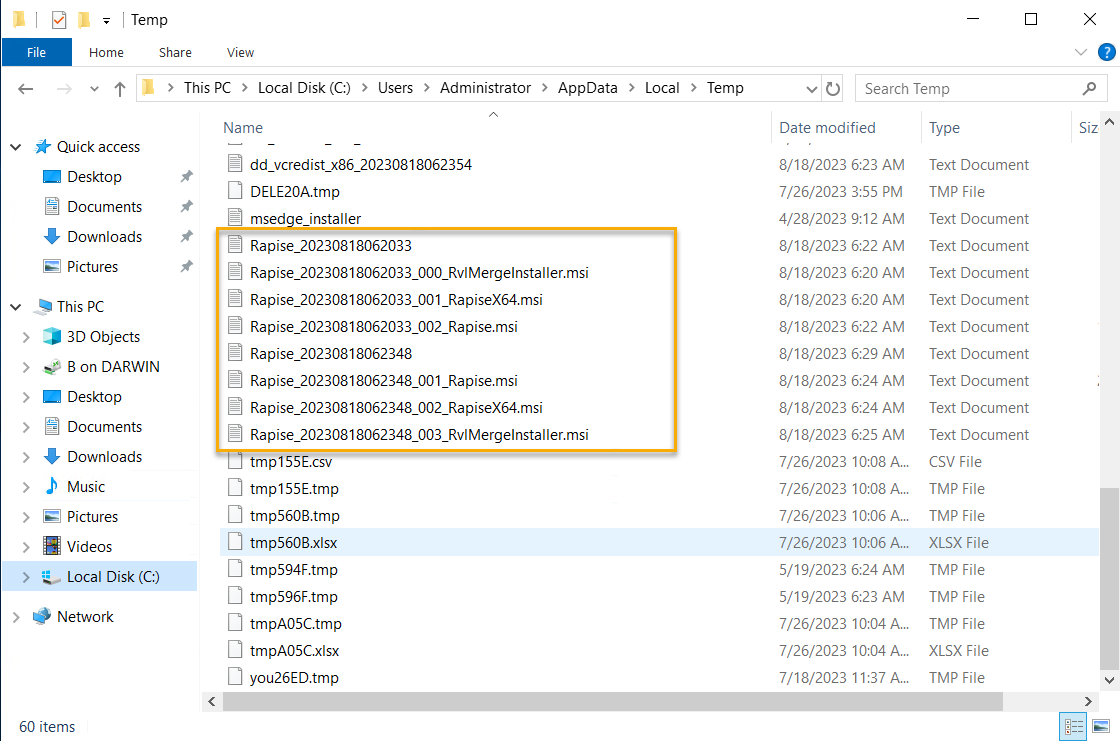Viewport: 1120px width, 741px height.
Task: Open Customize Quick Access Toolbar dropdown
Action: (x=106, y=20)
